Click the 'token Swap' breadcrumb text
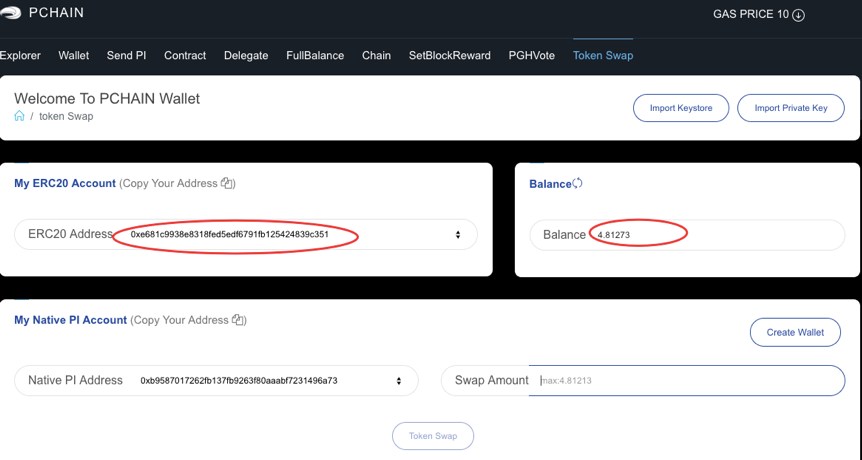Screen dimensions: 862x460 point(66,116)
